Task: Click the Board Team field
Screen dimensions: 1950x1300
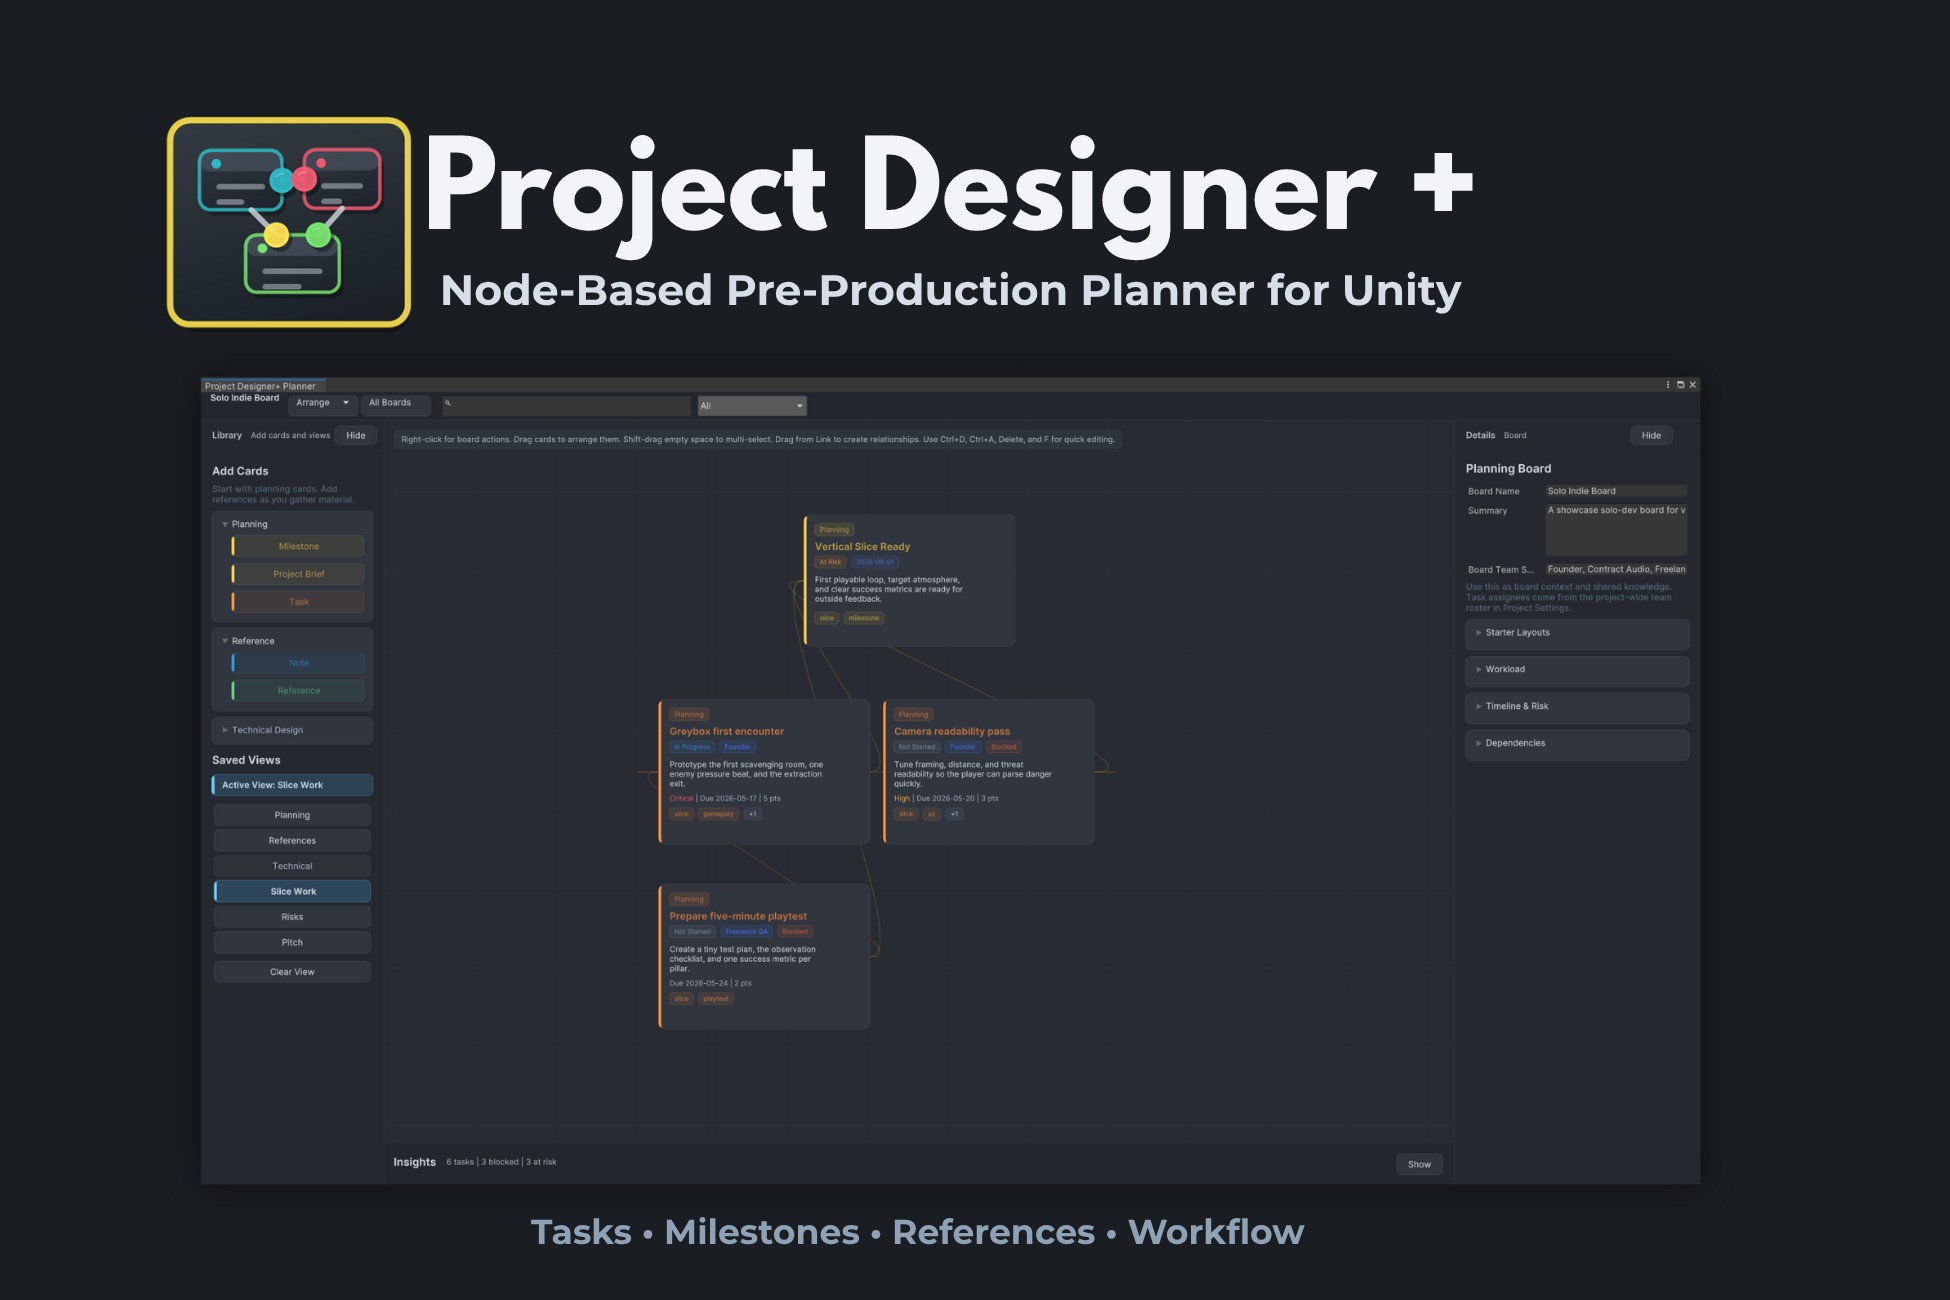Action: (1616, 570)
